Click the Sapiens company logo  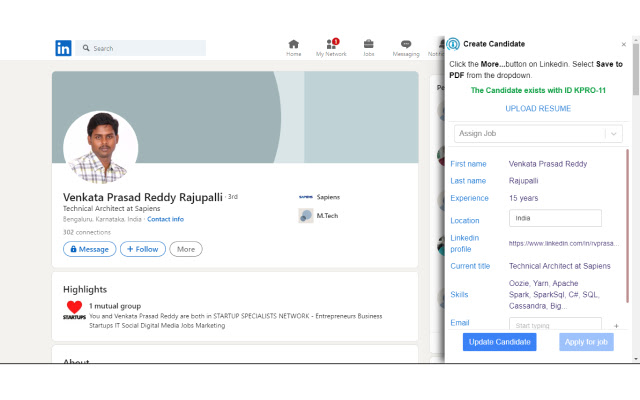(306, 197)
